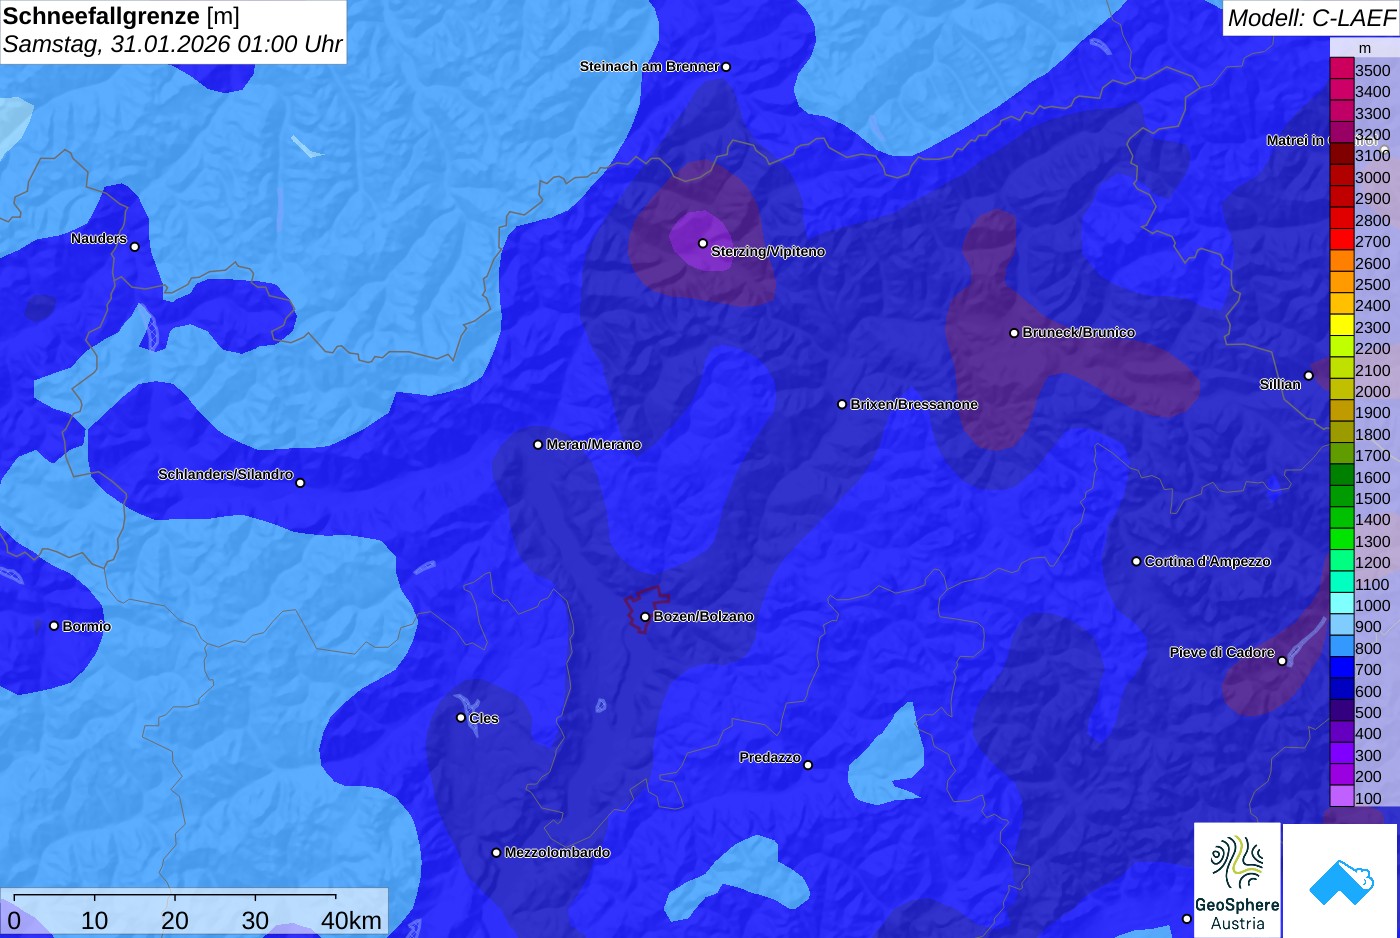Viewport: 1400px width, 938px height.
Task: Click the Bruneck/Brunico label text
Action: pos(1079,333)
